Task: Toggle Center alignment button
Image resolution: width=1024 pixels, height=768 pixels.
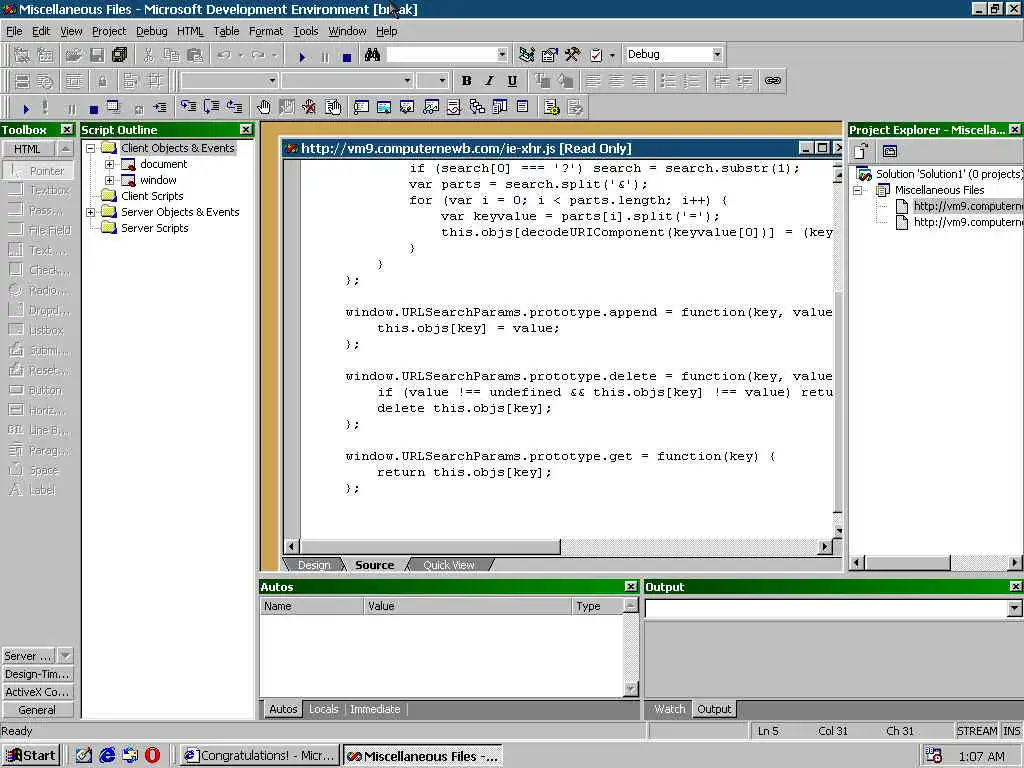Action: pos(616,80)
